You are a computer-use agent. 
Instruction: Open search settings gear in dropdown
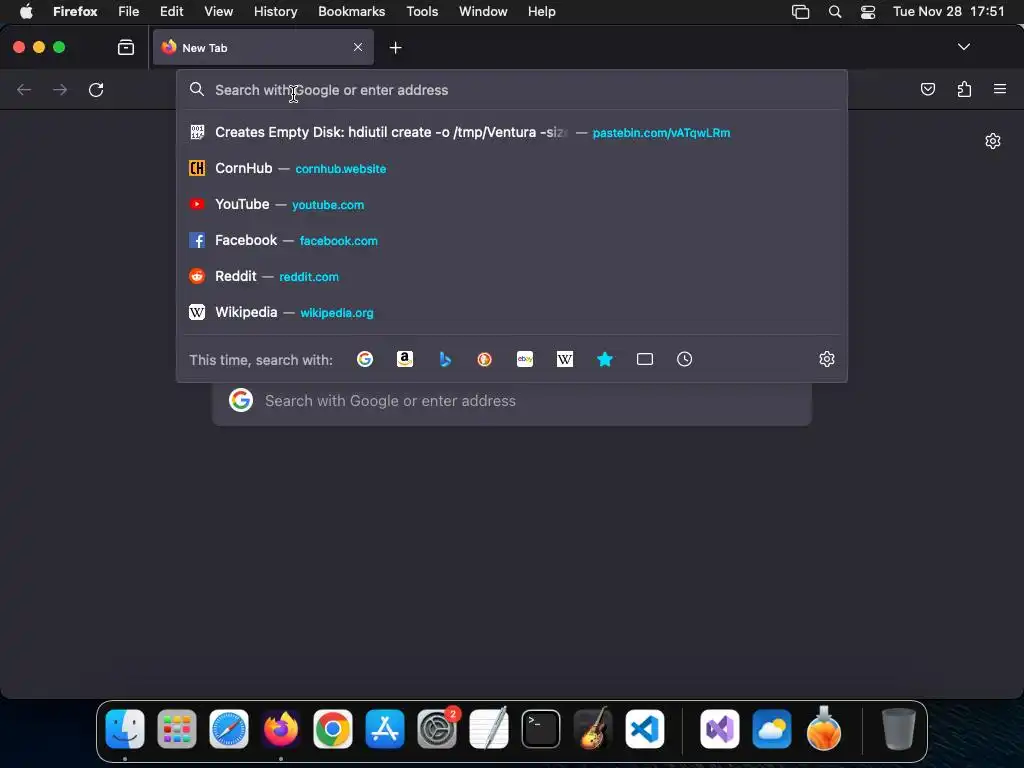[827, 359]
